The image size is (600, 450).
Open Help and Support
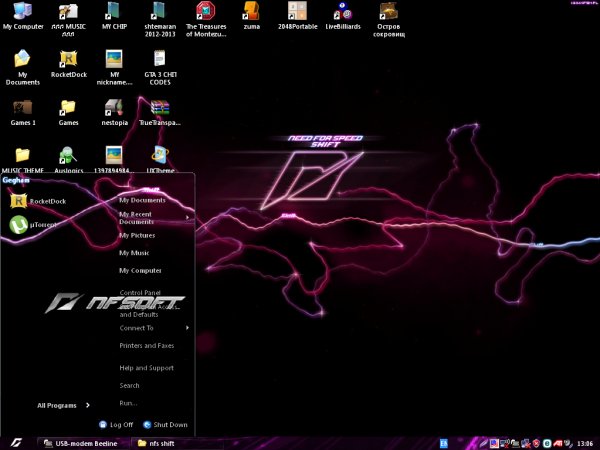pyautogui.click(x=146, y=368)
